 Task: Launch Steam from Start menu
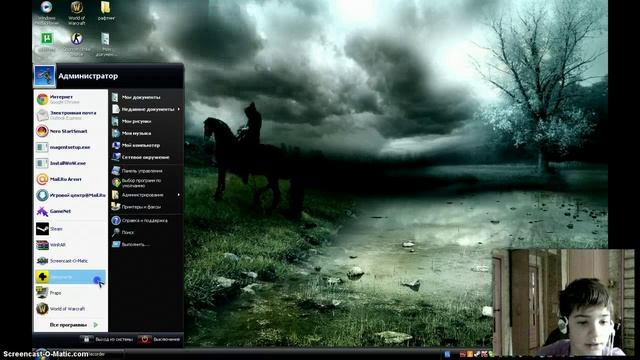point(70,229)
